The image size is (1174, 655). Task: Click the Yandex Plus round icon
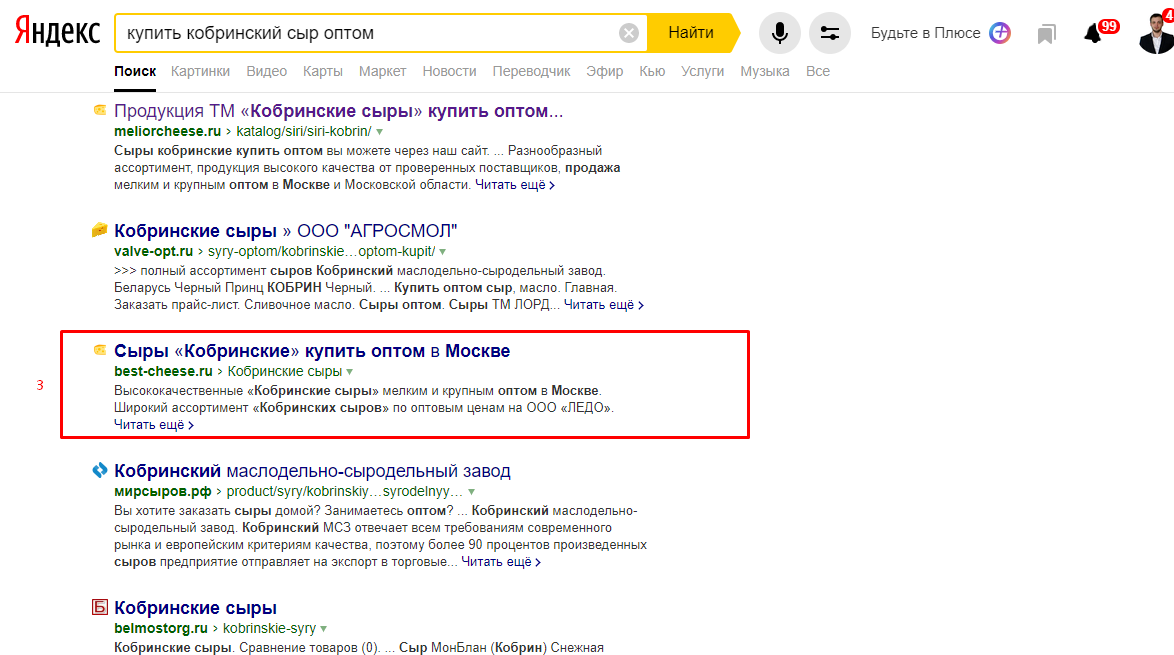1000,33
